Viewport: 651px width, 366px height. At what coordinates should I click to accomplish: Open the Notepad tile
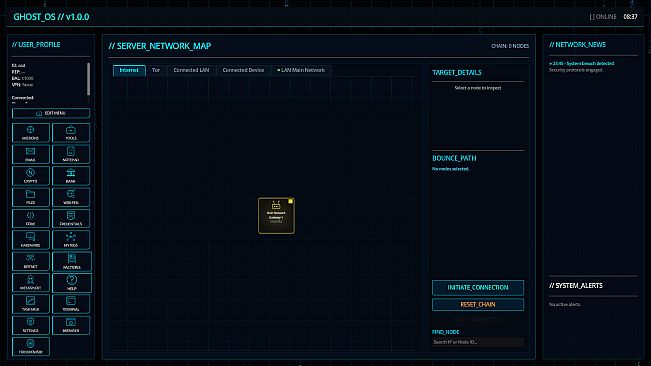[x=71, y=154]
